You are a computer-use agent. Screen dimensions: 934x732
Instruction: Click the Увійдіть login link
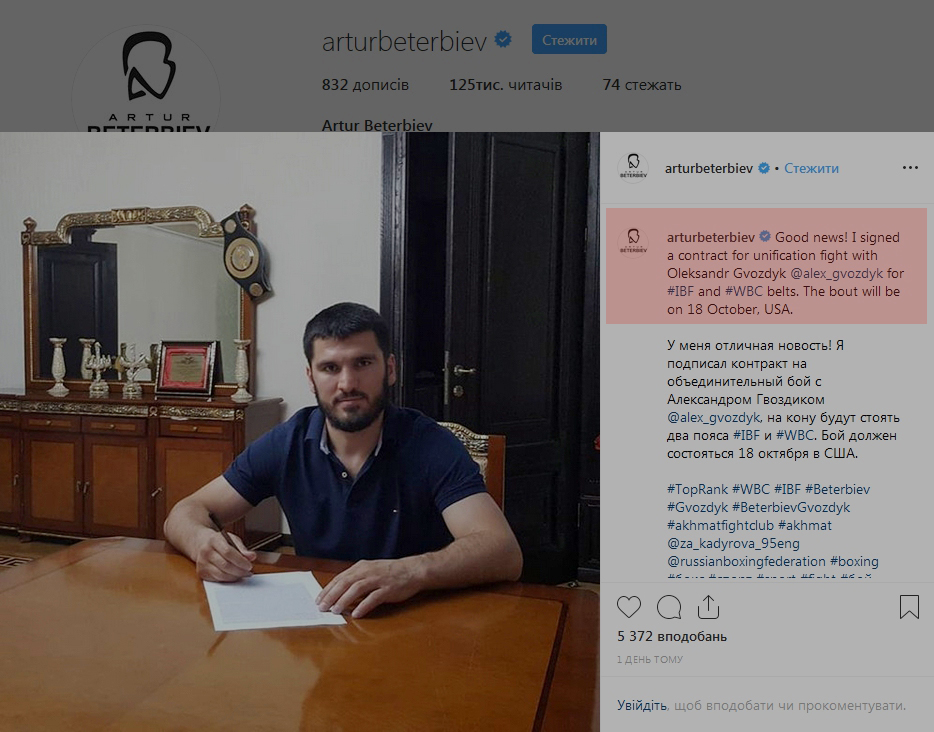pyautogui.click(x=642, y=706)
